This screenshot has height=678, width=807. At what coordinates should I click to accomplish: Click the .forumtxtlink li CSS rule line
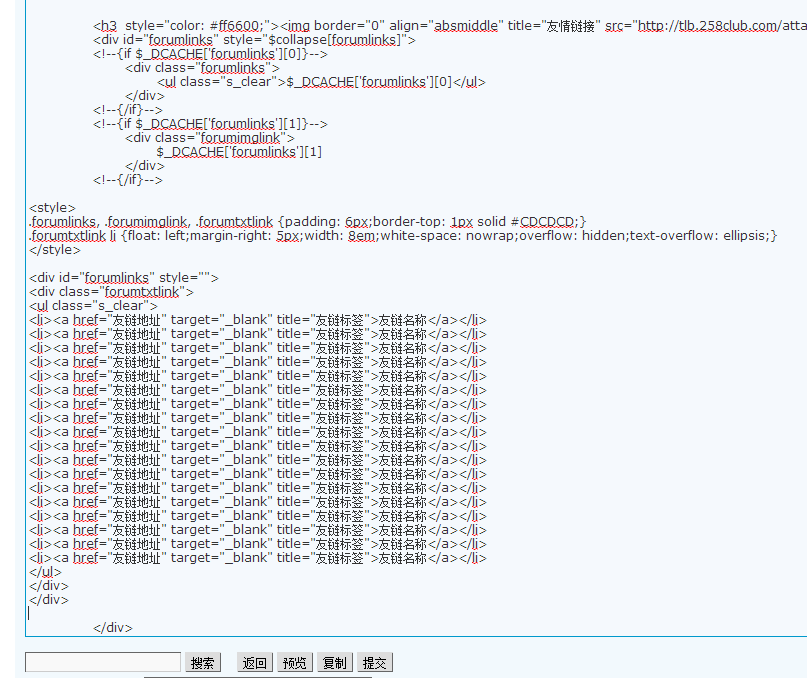click(x=403, y=236)
